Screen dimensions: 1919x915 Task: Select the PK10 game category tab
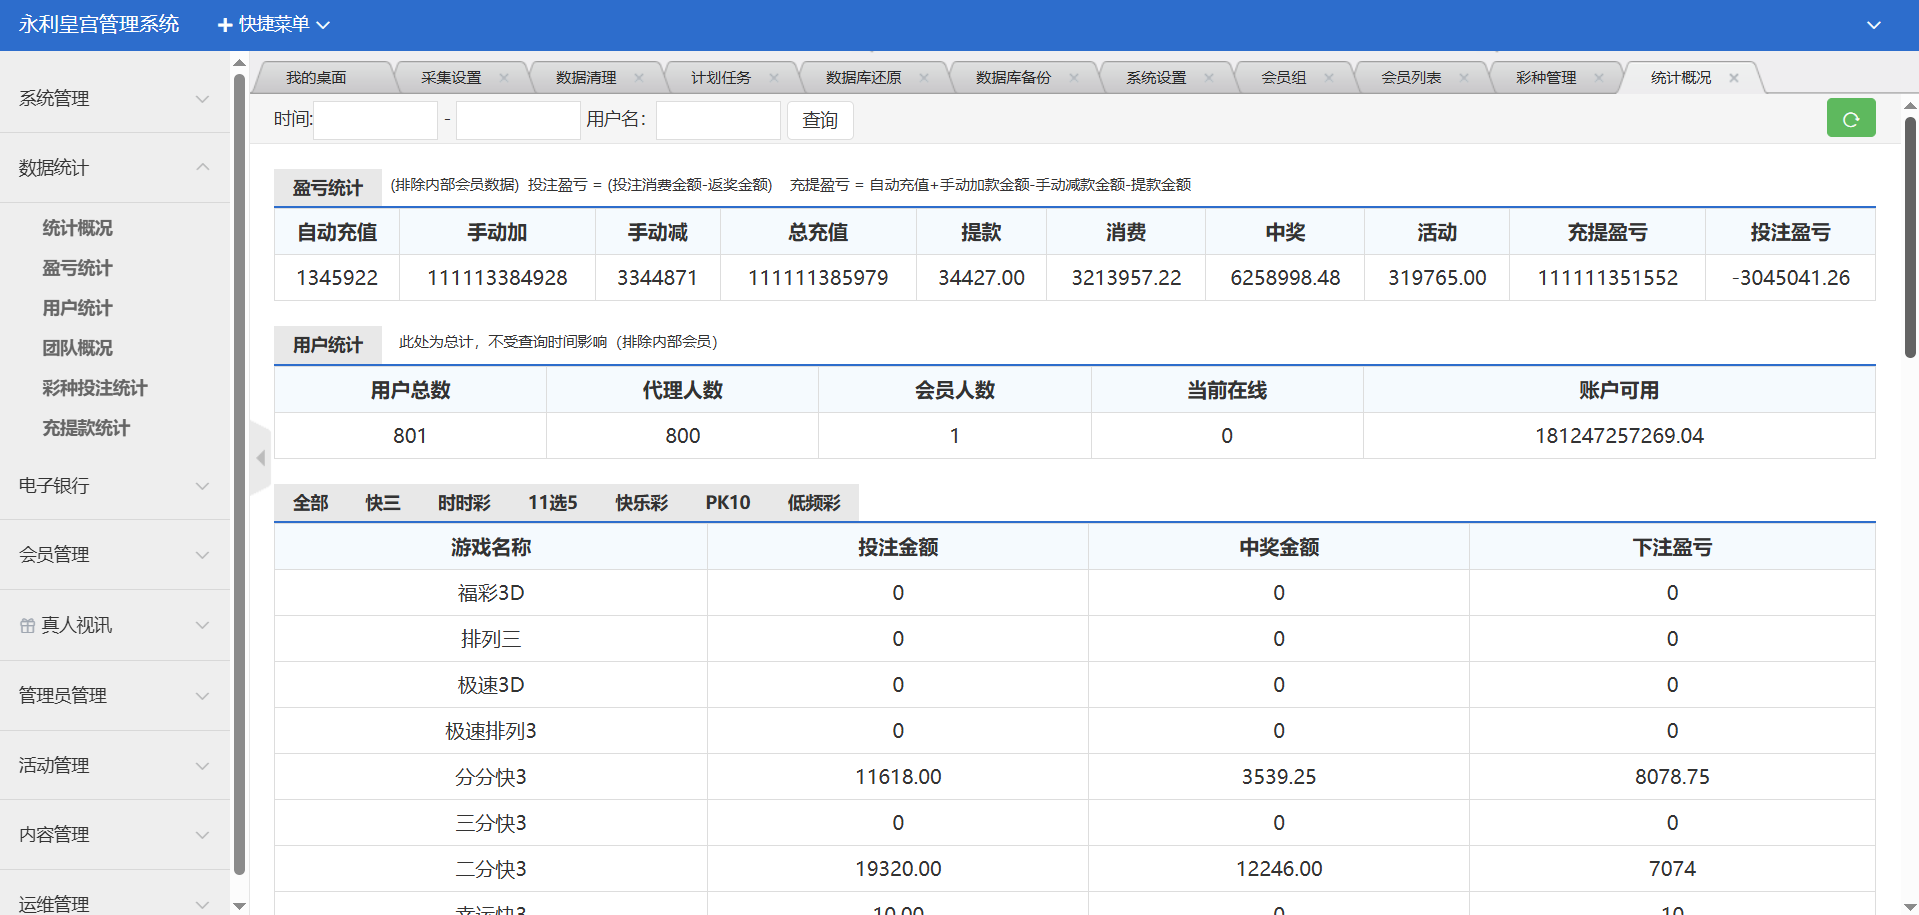coord(727,502)
